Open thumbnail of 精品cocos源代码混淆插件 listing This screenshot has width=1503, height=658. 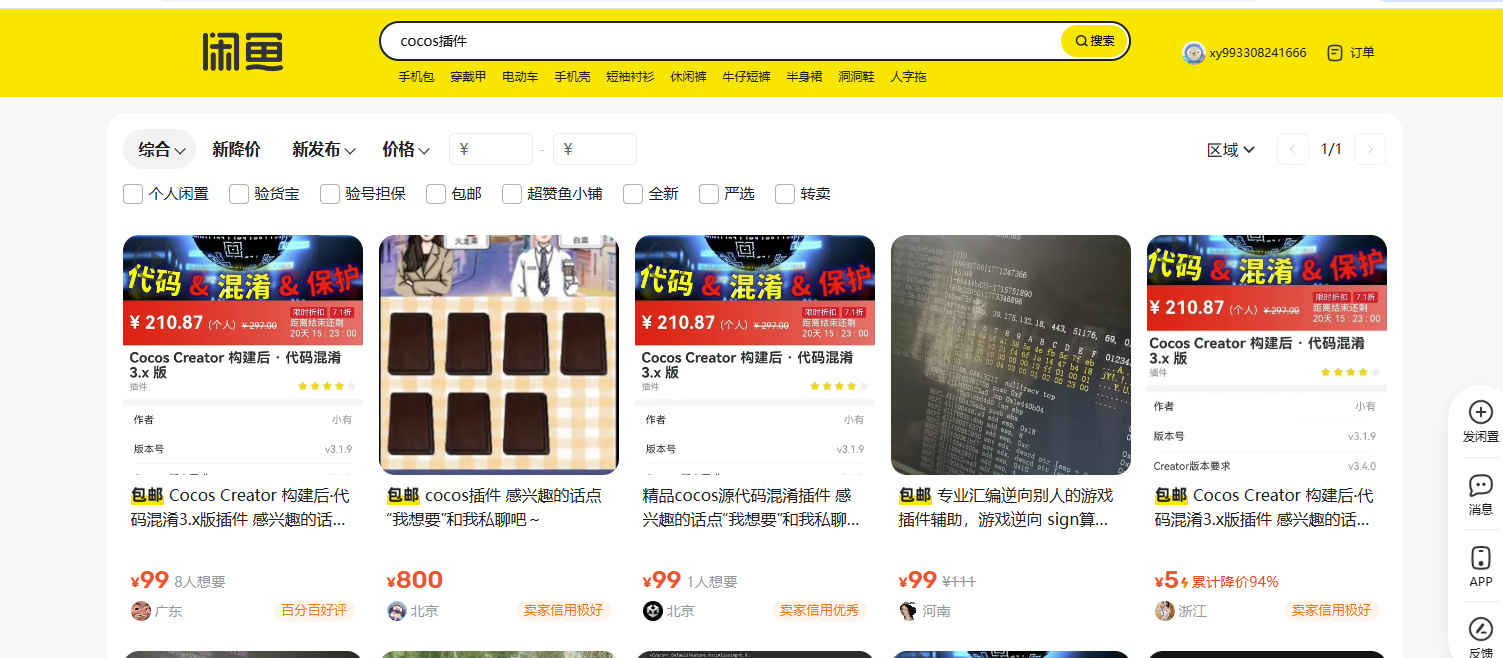(x=755, y=355)
